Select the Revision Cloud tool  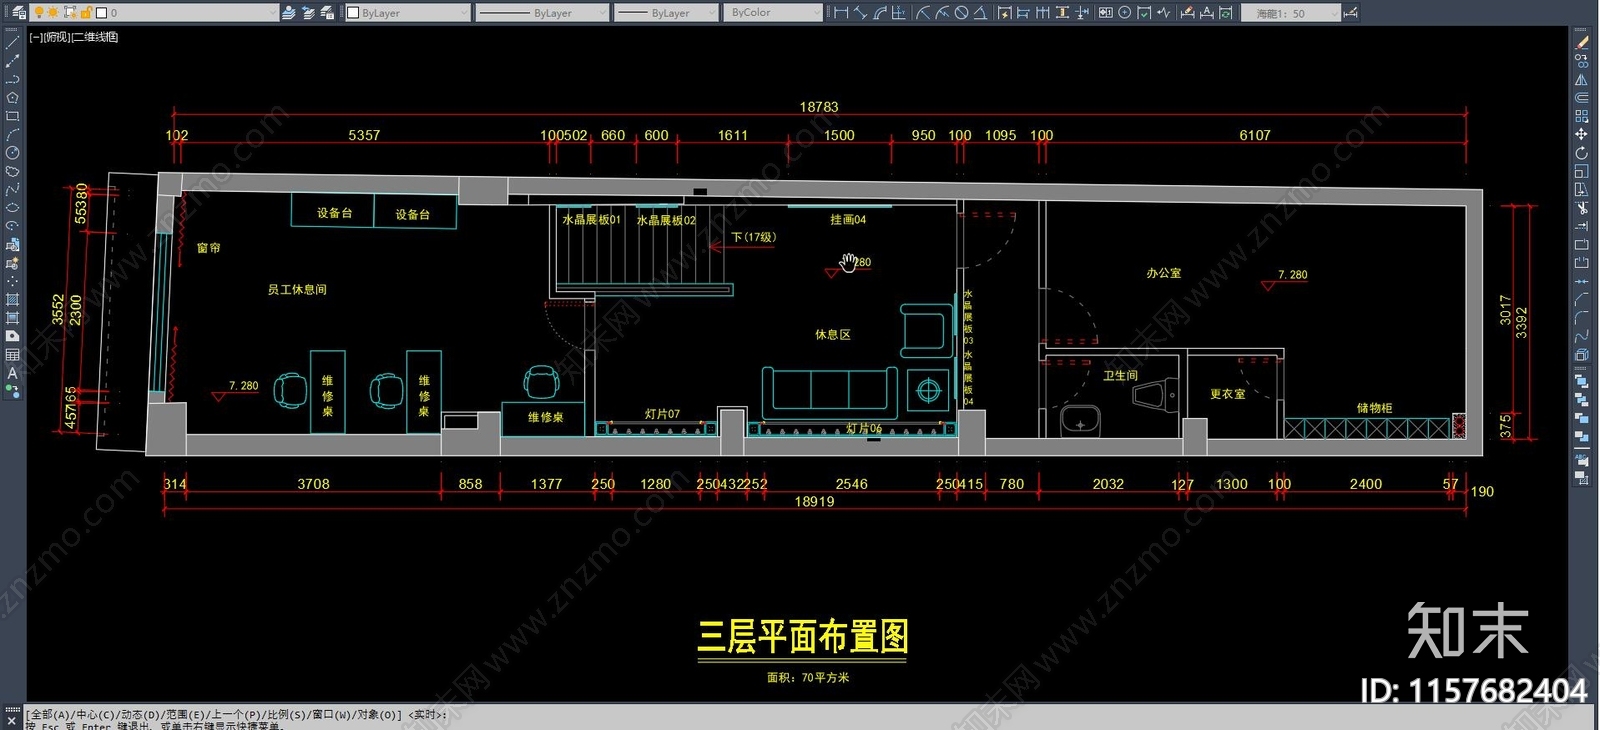coord(12,171)
